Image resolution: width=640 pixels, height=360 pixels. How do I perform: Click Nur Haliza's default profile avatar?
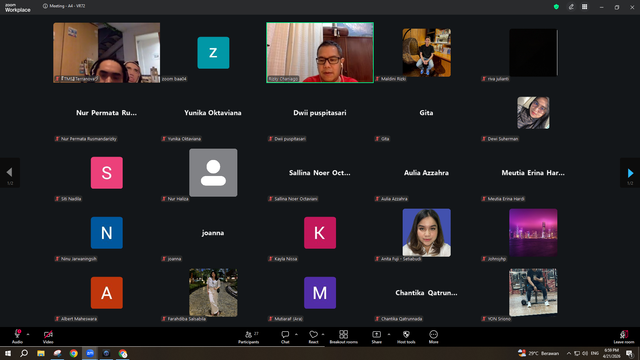click(213, 173)
